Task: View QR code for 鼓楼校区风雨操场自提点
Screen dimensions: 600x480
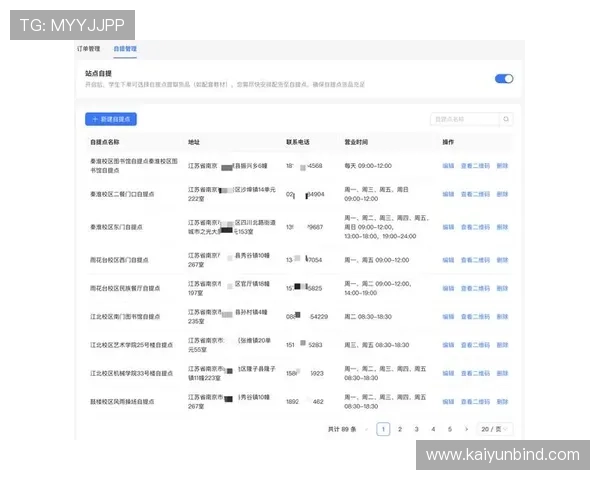Action: tap(475, 402)
